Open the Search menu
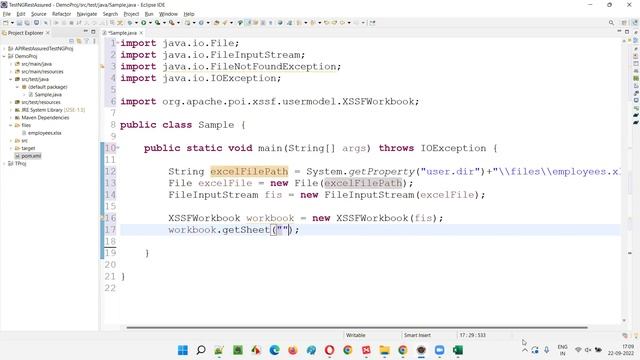Image resolution: width=640 pixels, height=360 pixels. (x=110, y=14)
